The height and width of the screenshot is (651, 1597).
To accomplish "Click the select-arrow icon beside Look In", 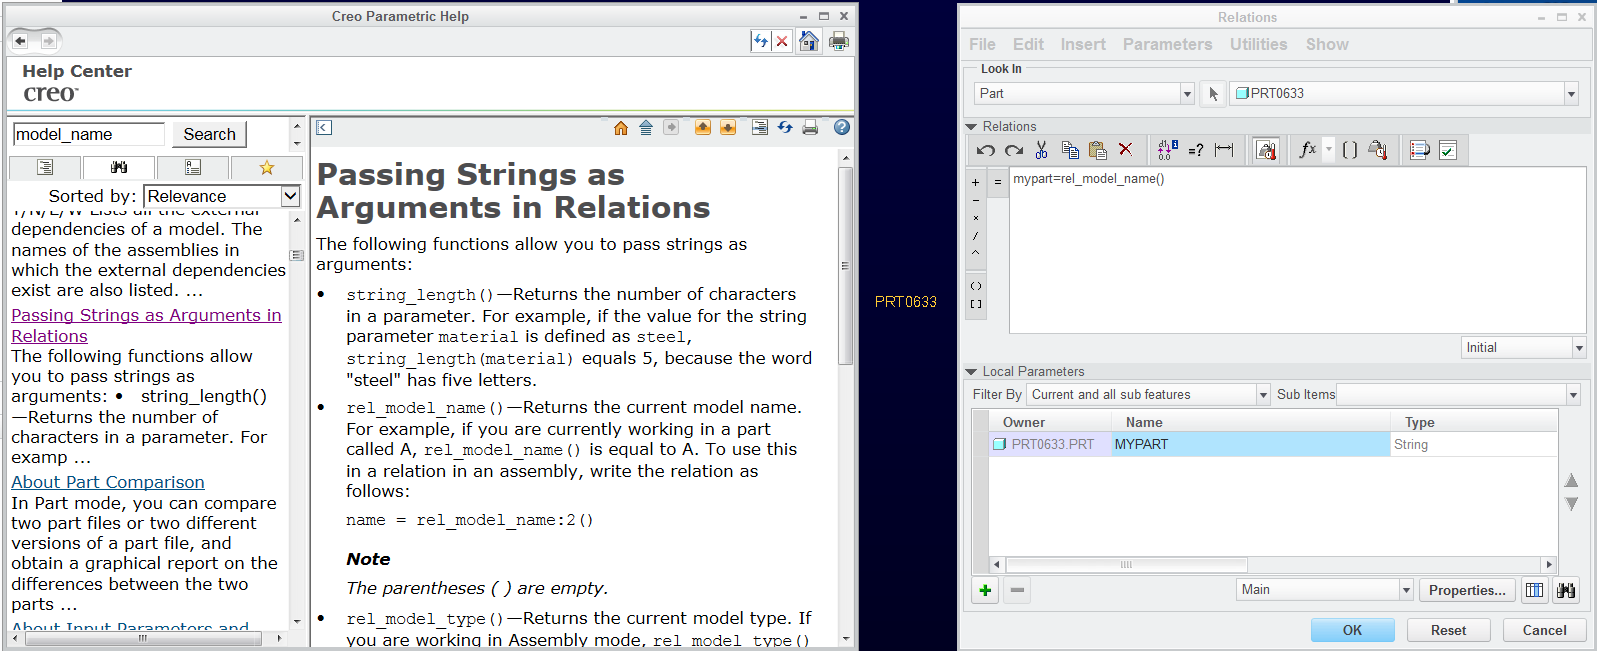I will (x=1213, y=93).
